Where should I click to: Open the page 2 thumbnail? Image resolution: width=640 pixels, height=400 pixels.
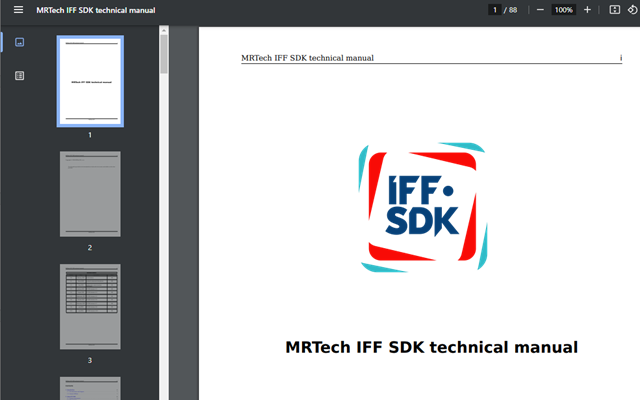pos(90,194)
